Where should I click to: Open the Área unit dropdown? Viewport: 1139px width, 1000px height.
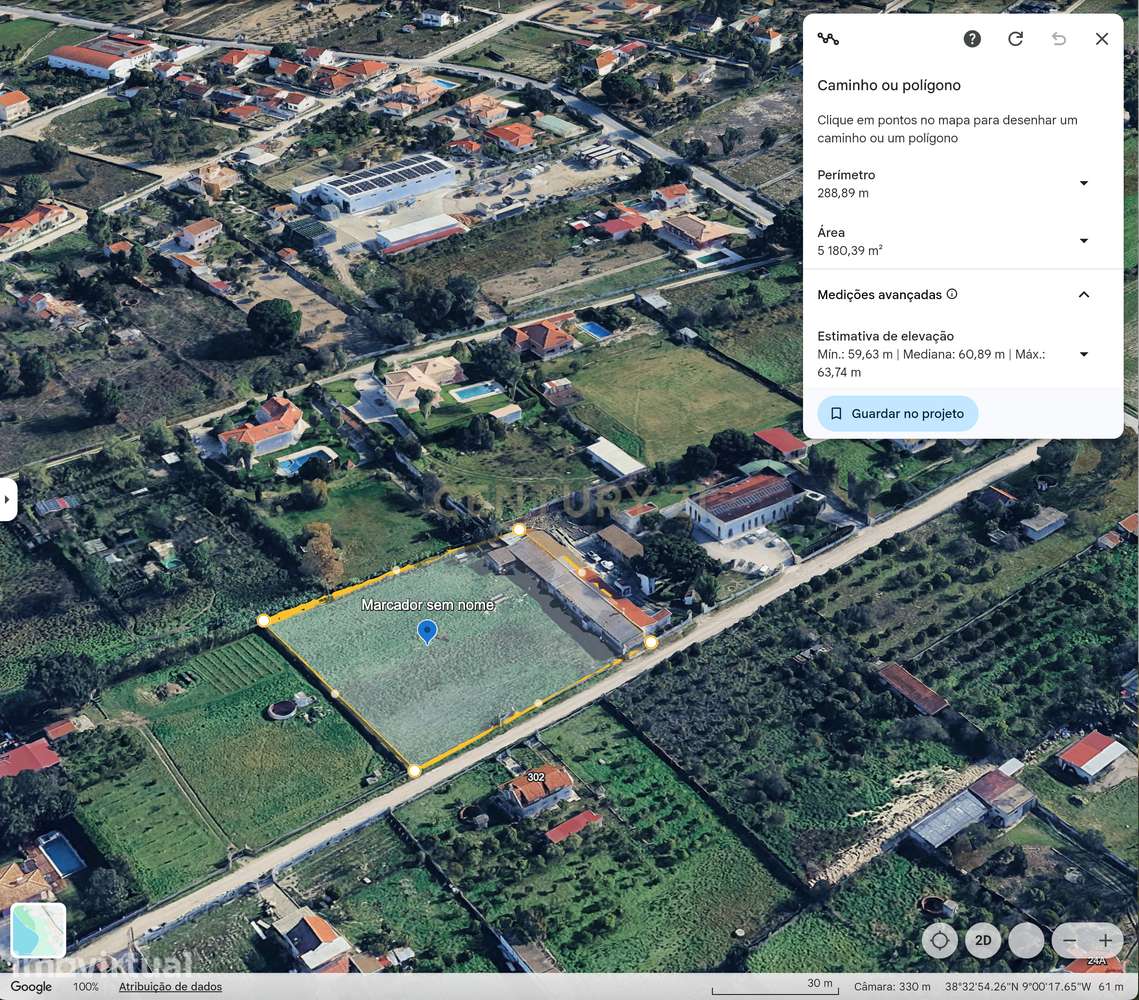tap(1084, 240)
